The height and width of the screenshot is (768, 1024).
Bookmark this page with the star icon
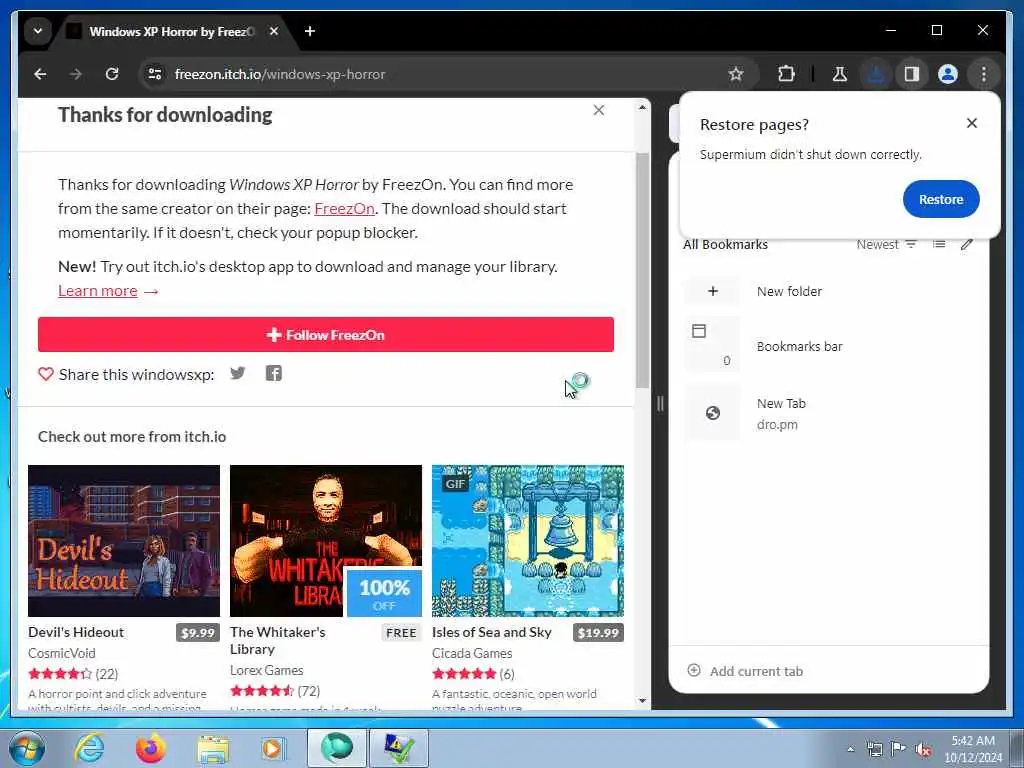click(736, 74)
